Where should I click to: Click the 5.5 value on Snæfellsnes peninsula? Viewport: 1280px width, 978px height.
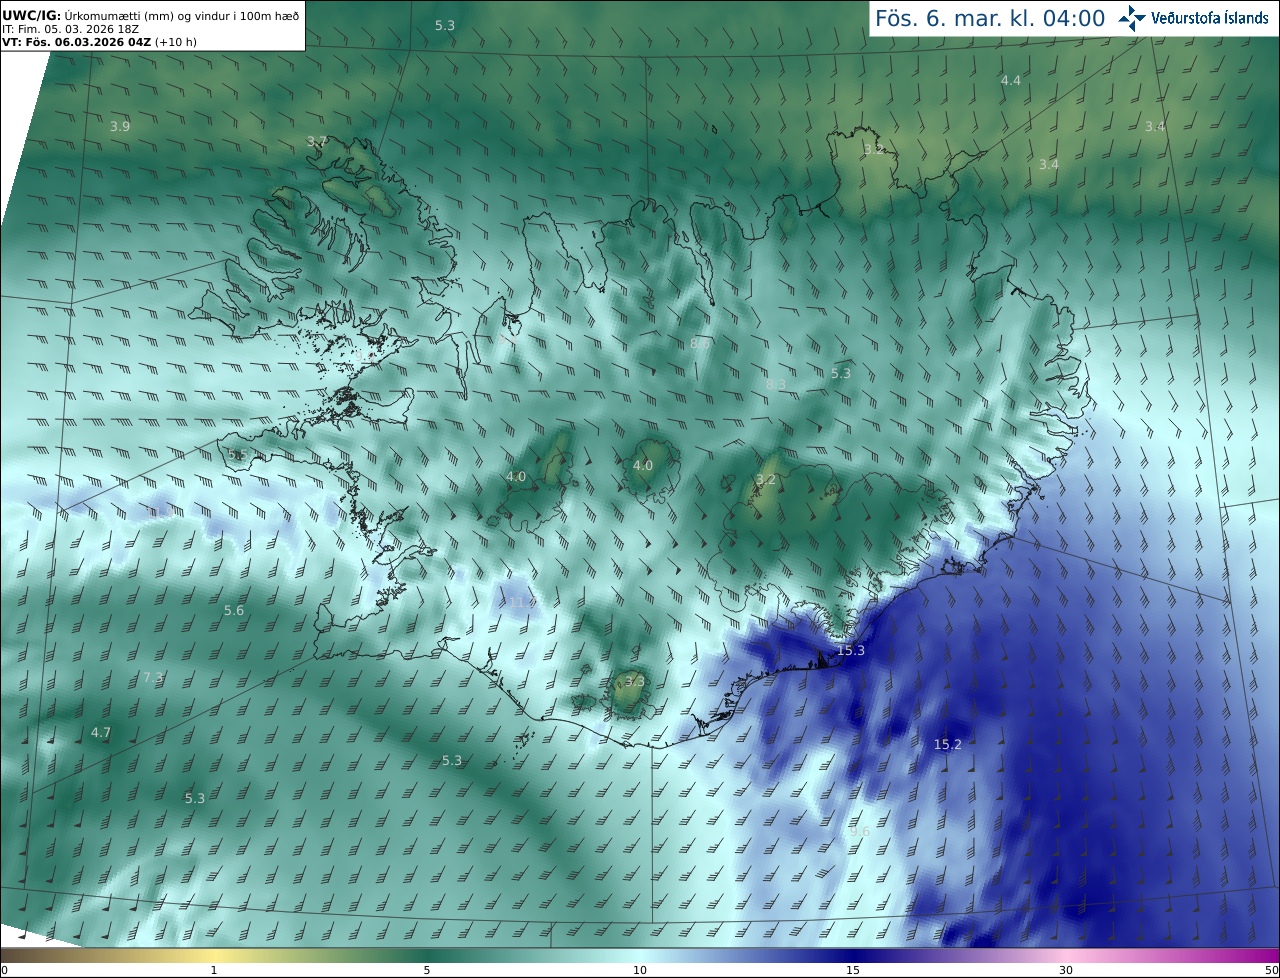pyautogui.click(x=237, y=455)
